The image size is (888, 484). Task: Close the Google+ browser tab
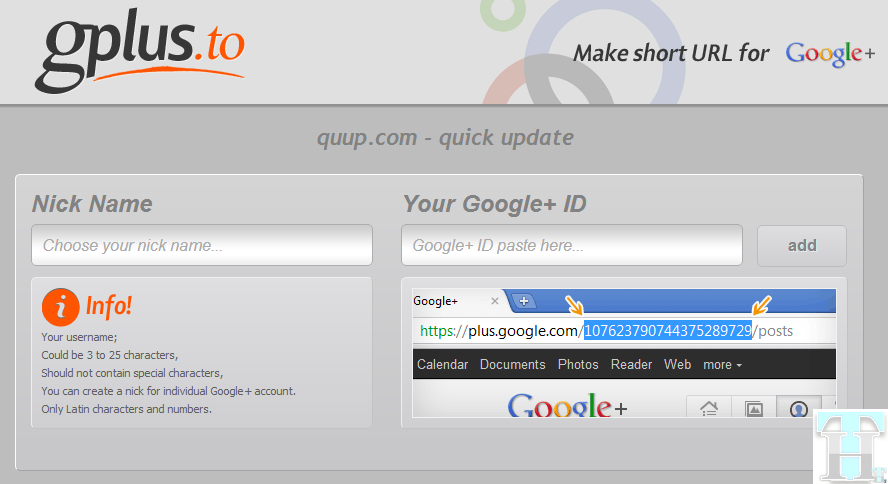coord(494,301)
